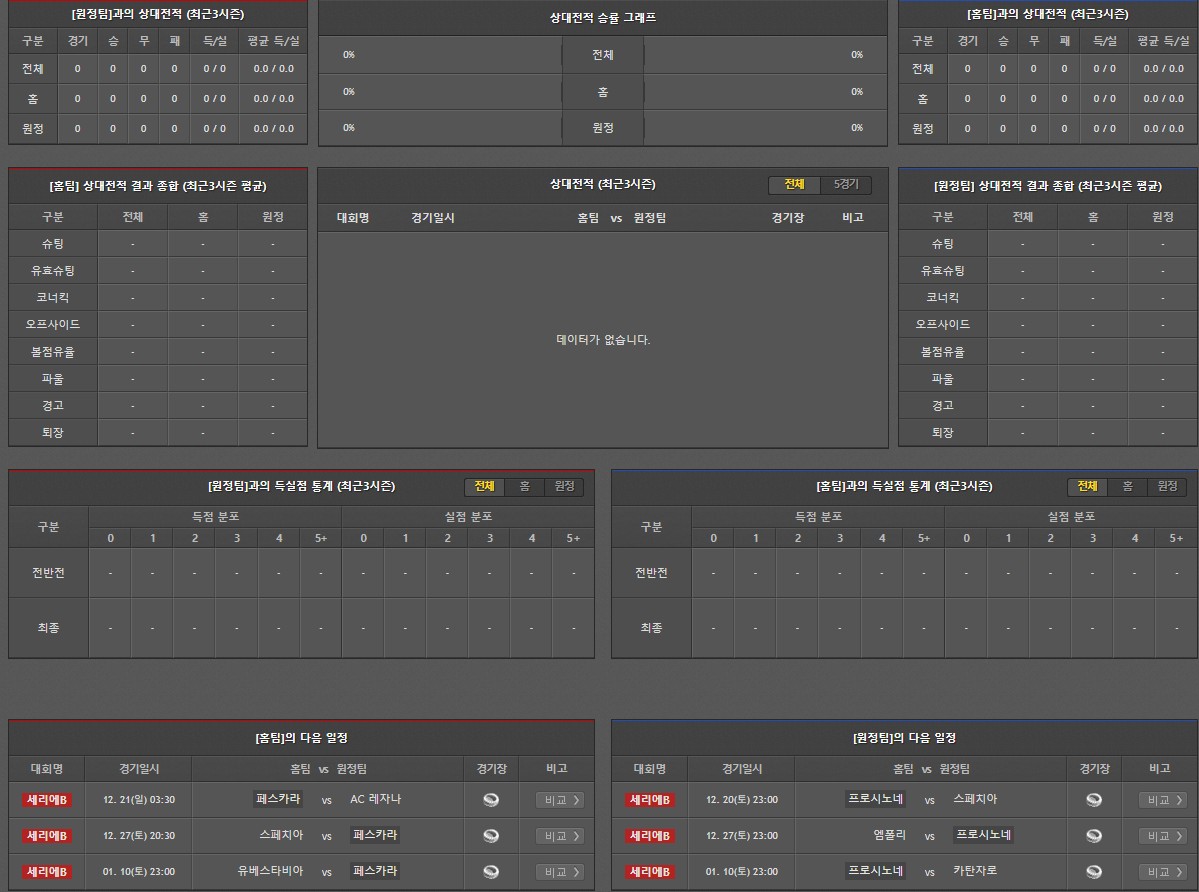Expand 비고 for 페스카라 vs AC 레자나
The width and height of the screenshot is (1199, 892).
coord(559,800)
